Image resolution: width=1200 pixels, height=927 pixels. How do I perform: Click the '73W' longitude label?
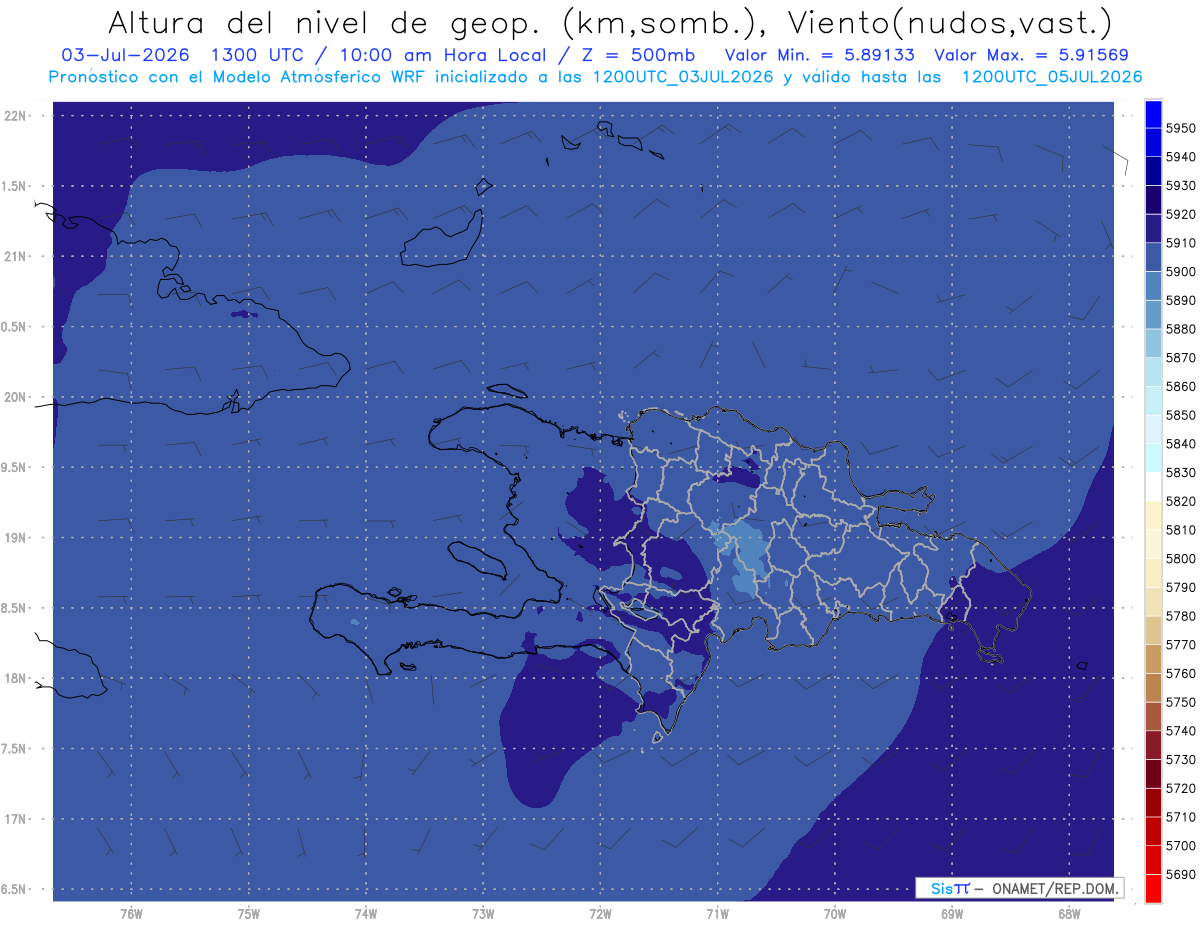[x=483, y=913]
